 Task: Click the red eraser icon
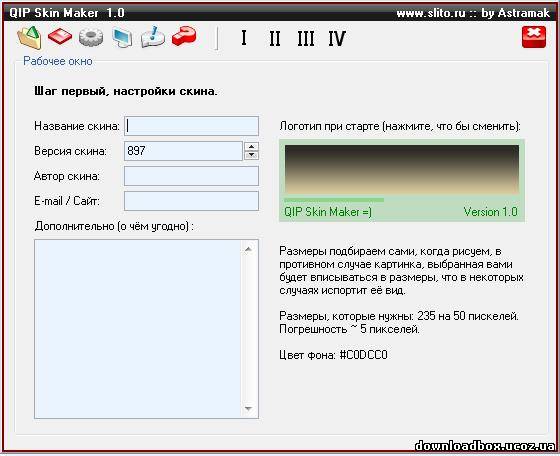tap(60, 37)
